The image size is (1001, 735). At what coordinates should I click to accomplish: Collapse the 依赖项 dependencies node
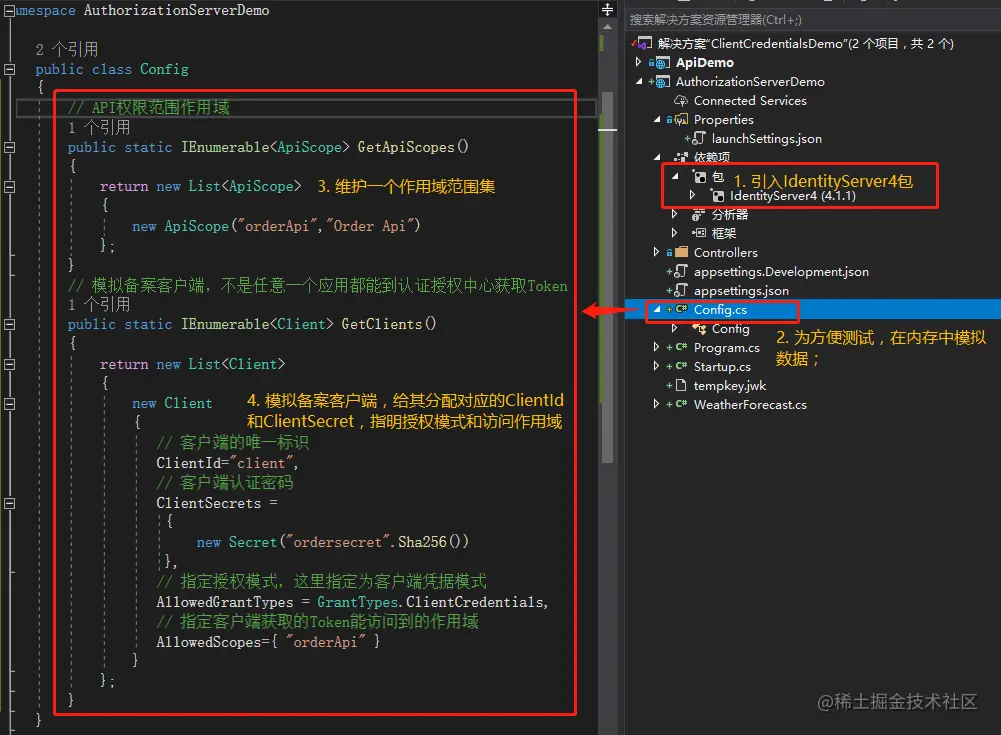click(657, 157)
